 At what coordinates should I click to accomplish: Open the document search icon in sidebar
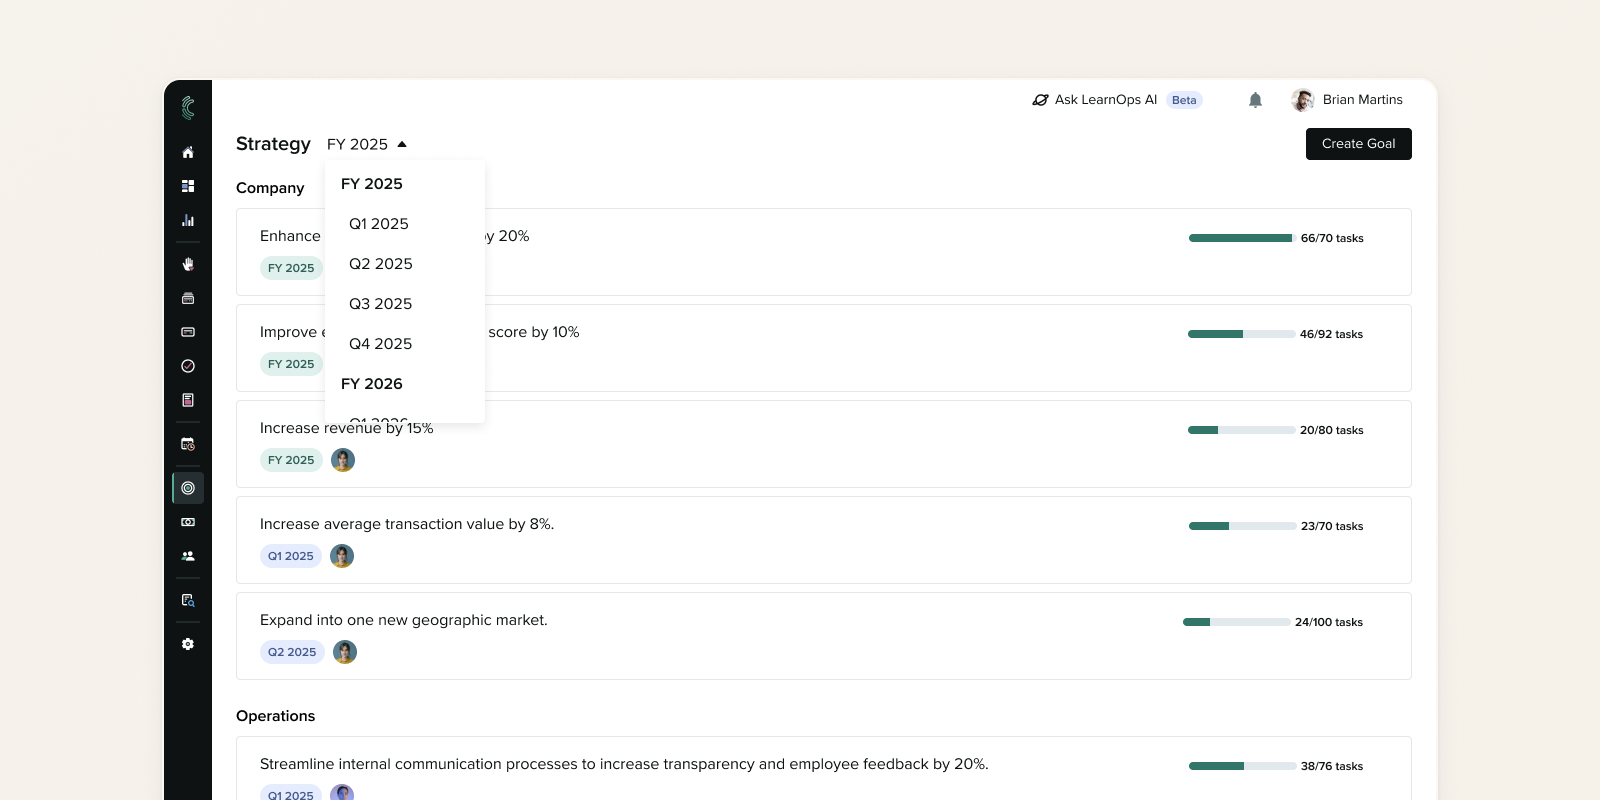click(188, 600)
